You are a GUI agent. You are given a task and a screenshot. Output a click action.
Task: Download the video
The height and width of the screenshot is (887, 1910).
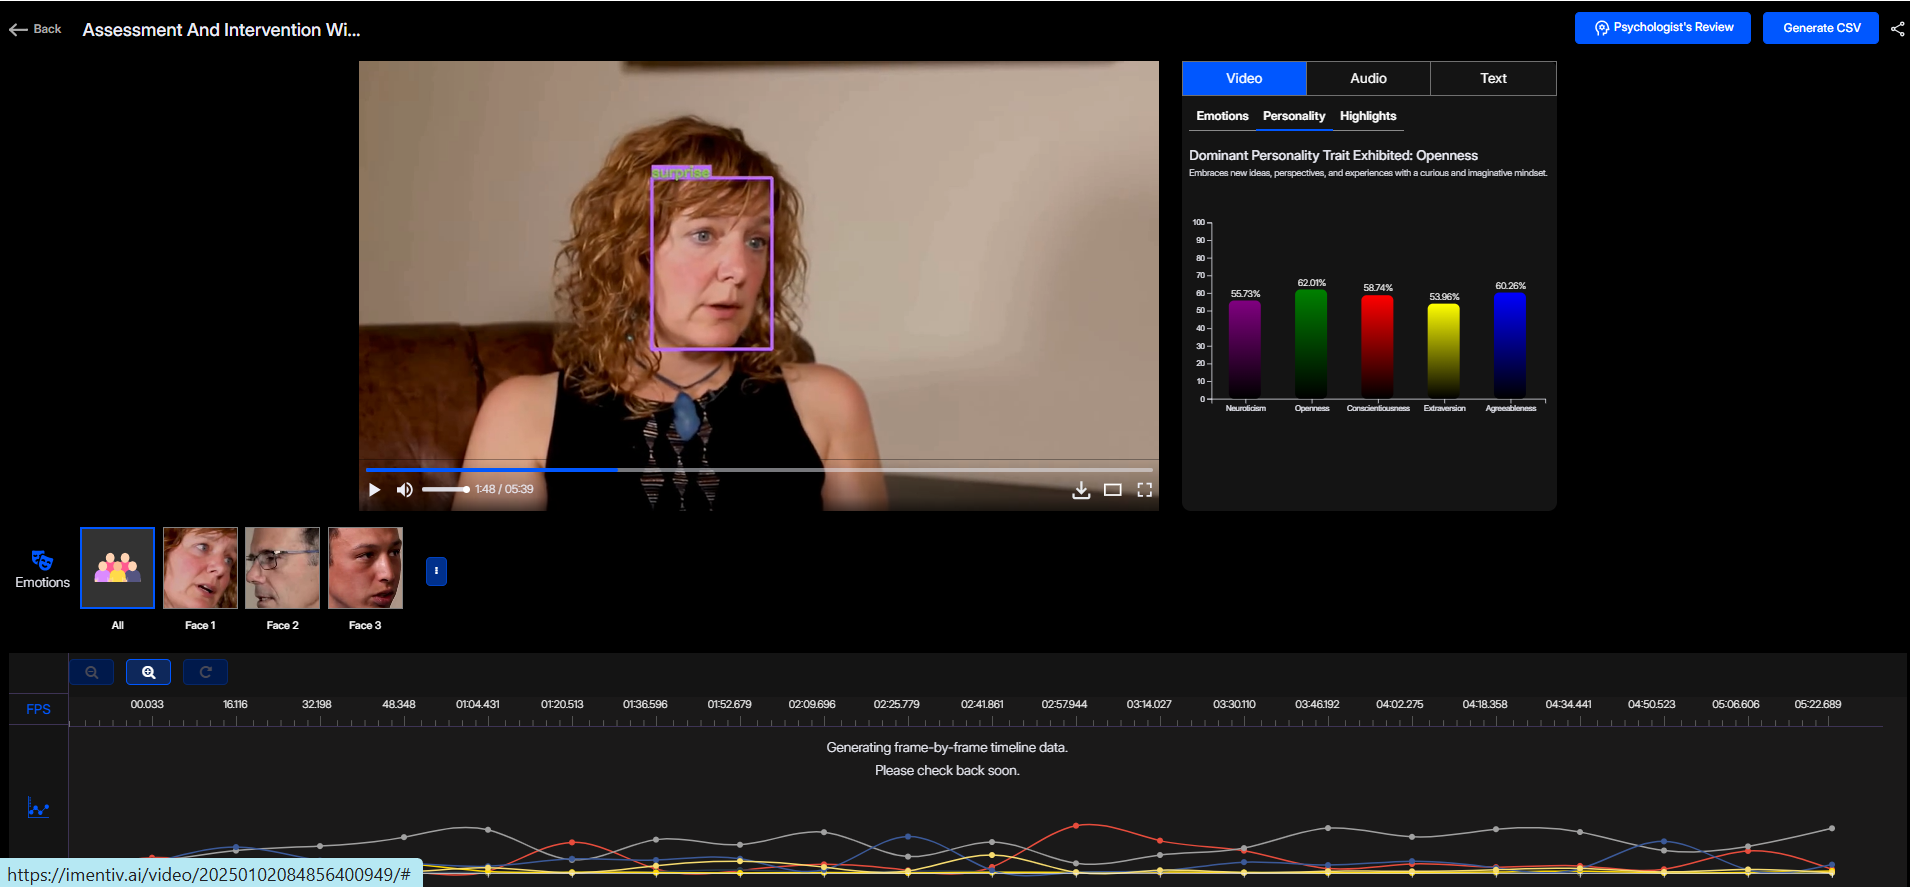tap(1081, 490)
